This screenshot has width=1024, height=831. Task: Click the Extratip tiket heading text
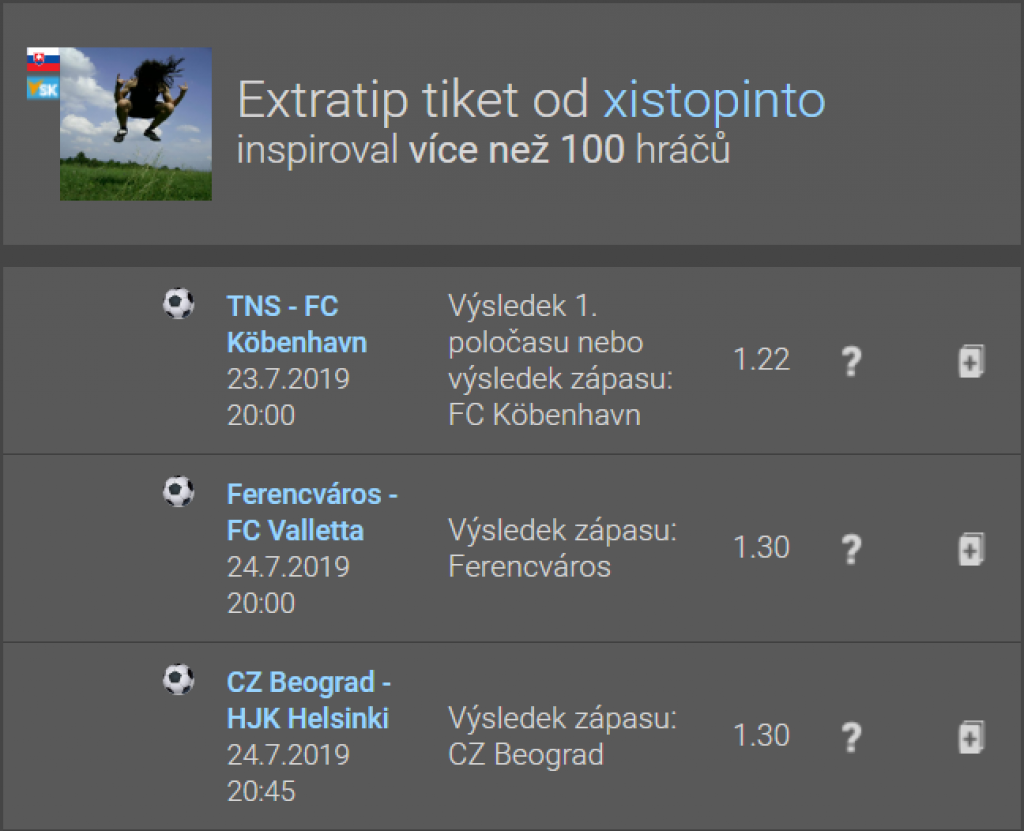414,100
